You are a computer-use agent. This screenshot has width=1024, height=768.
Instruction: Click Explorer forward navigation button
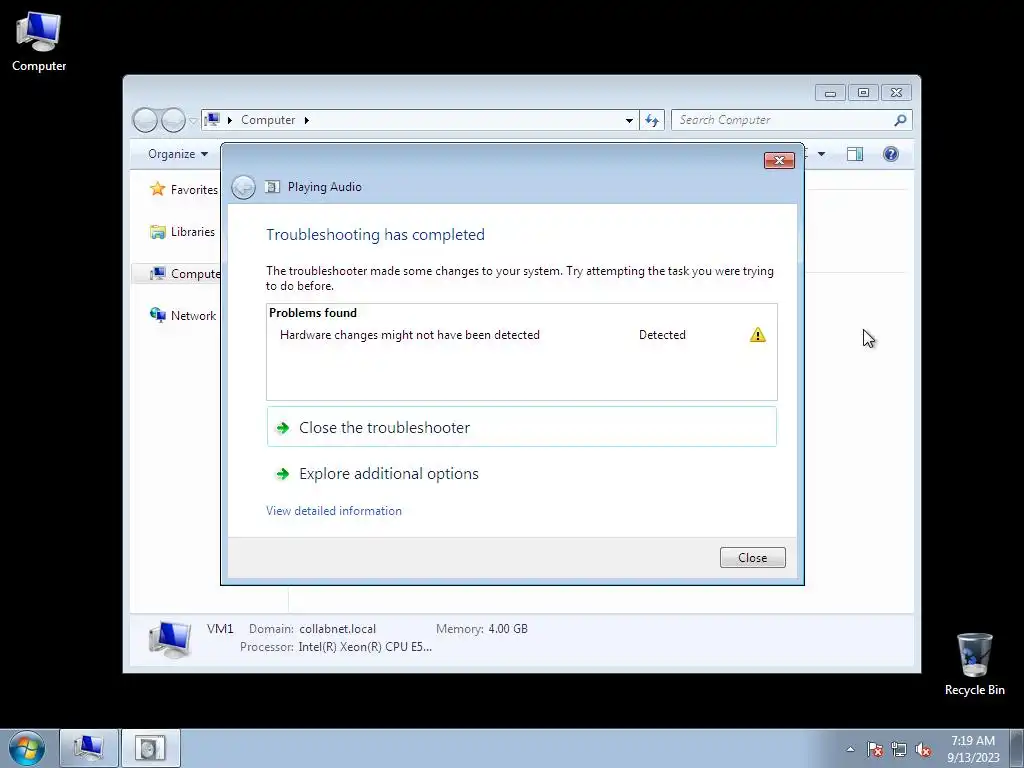tap(173, 120)
